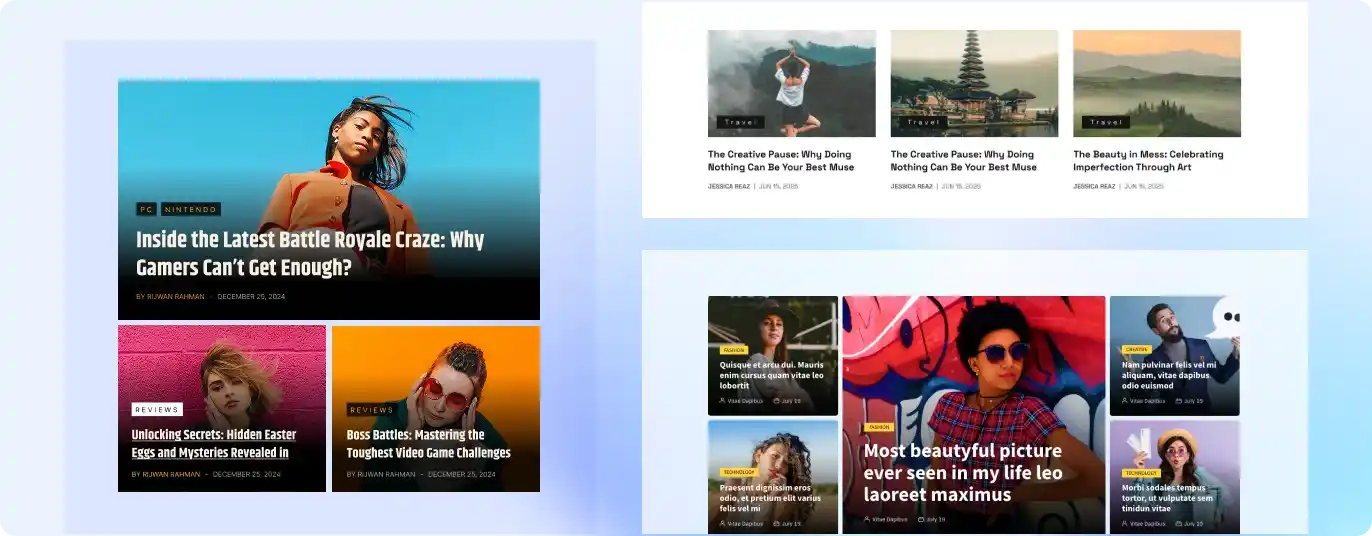Click author Ruwan Rahman under Battle Royale headline
The height and width of the screenshot is (536, 1372).
tap(175, 297)
